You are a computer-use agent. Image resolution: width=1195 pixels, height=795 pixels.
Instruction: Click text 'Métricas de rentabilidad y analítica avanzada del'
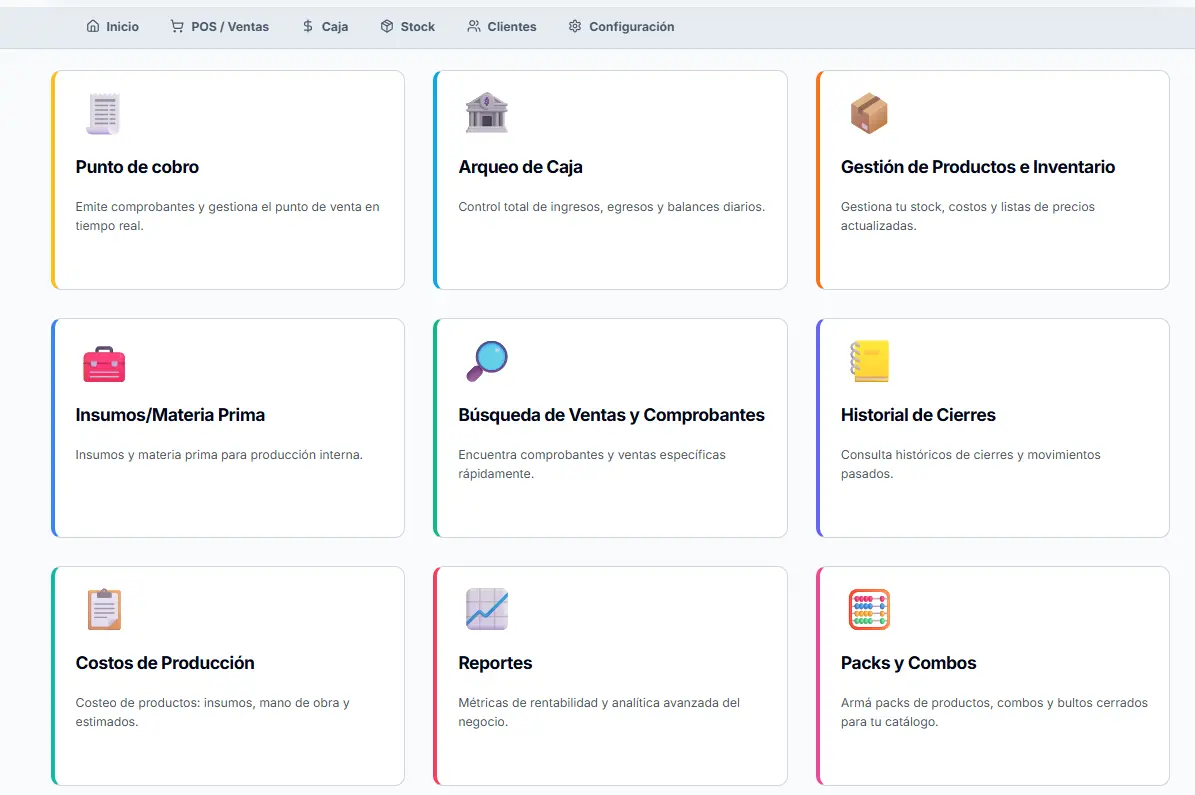(599, 703)
